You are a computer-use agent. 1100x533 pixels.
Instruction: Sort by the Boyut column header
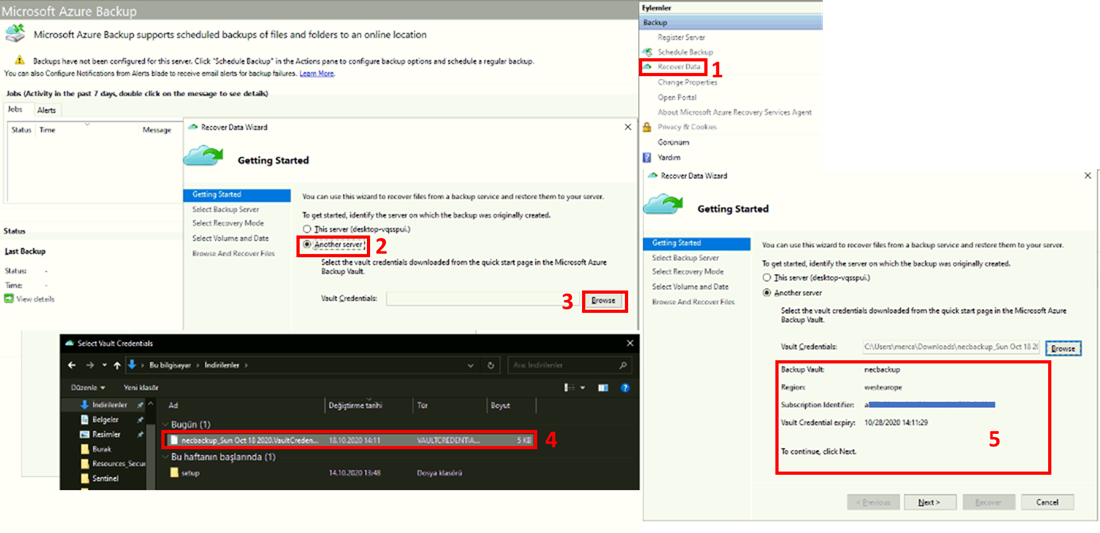pyautogui.click(x=500, y=406)
